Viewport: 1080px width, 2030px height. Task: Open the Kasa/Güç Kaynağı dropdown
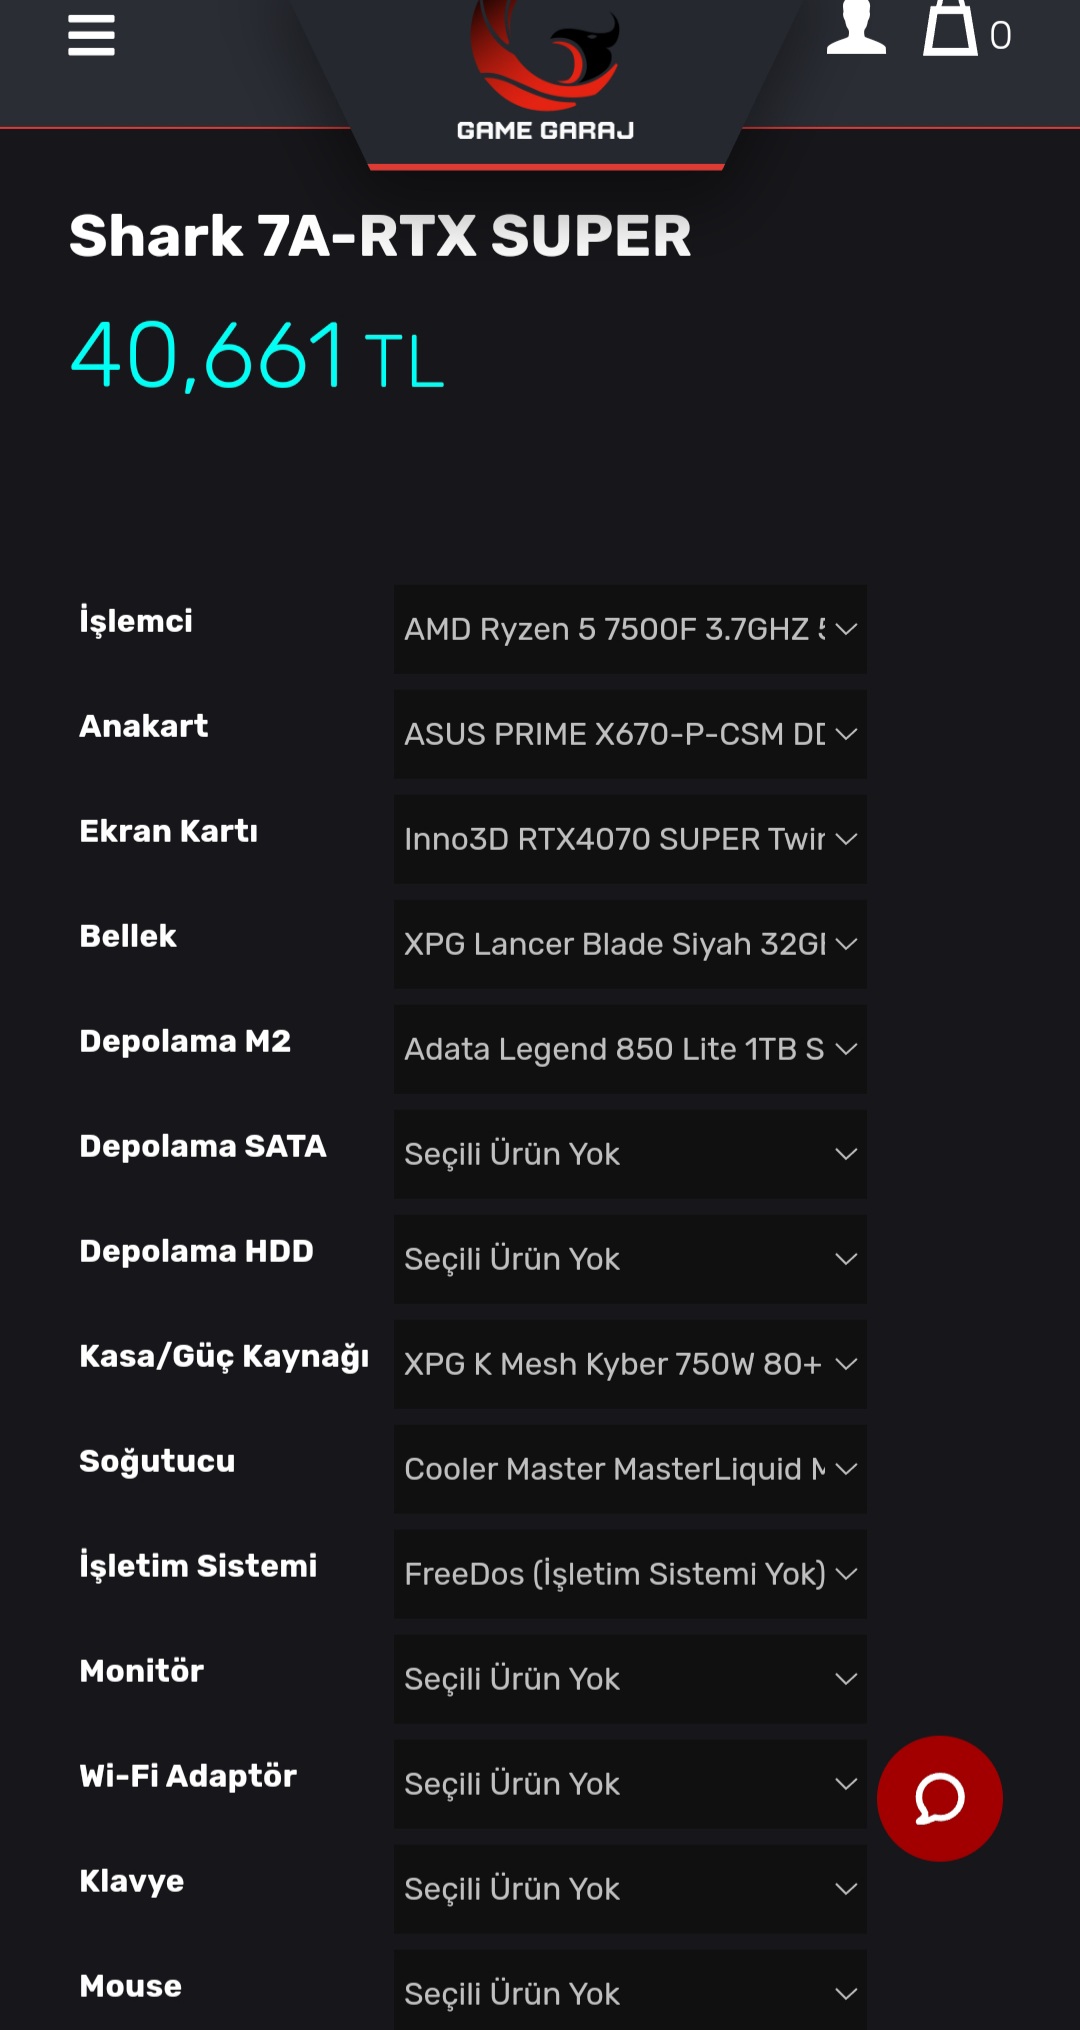point(630,1364)
